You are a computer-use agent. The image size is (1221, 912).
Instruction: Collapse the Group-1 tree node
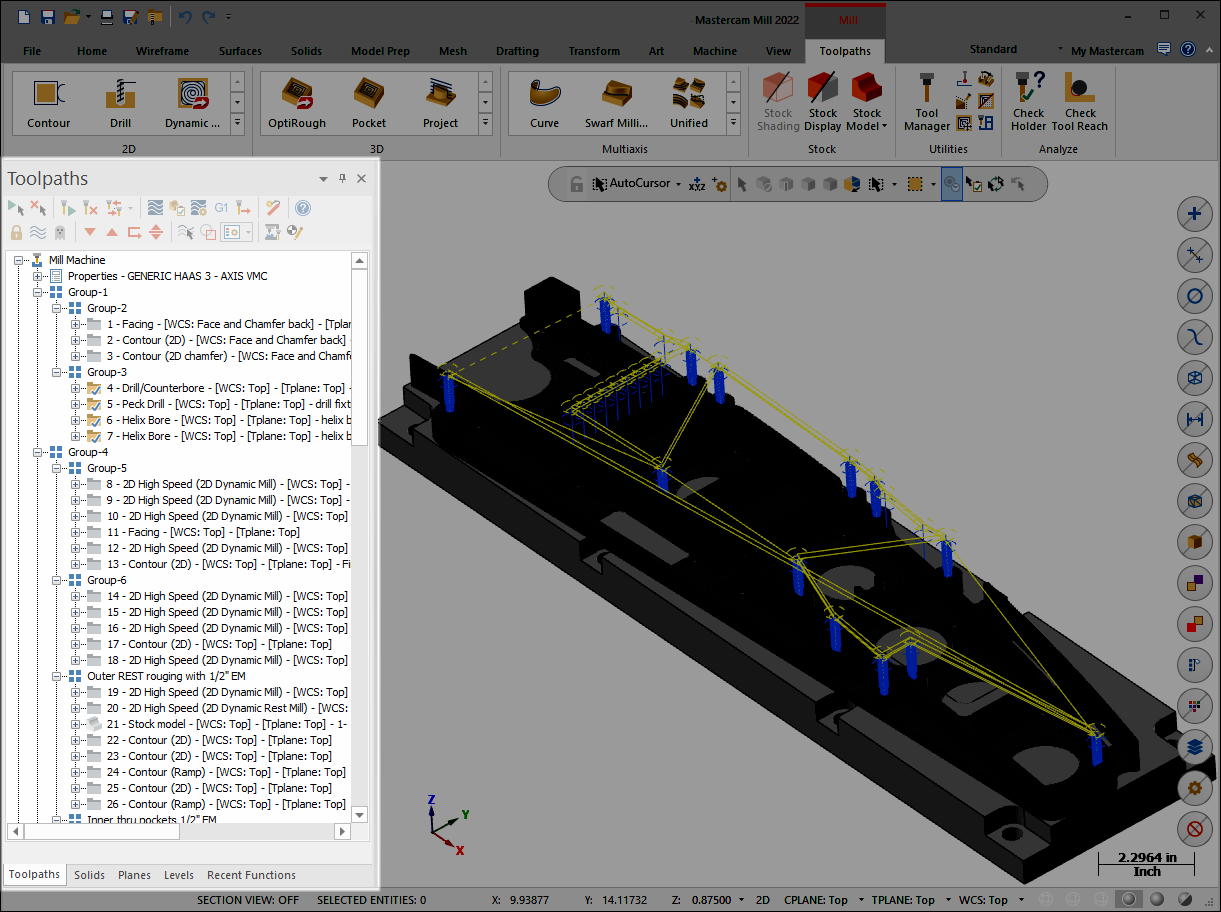coord(38,292)
